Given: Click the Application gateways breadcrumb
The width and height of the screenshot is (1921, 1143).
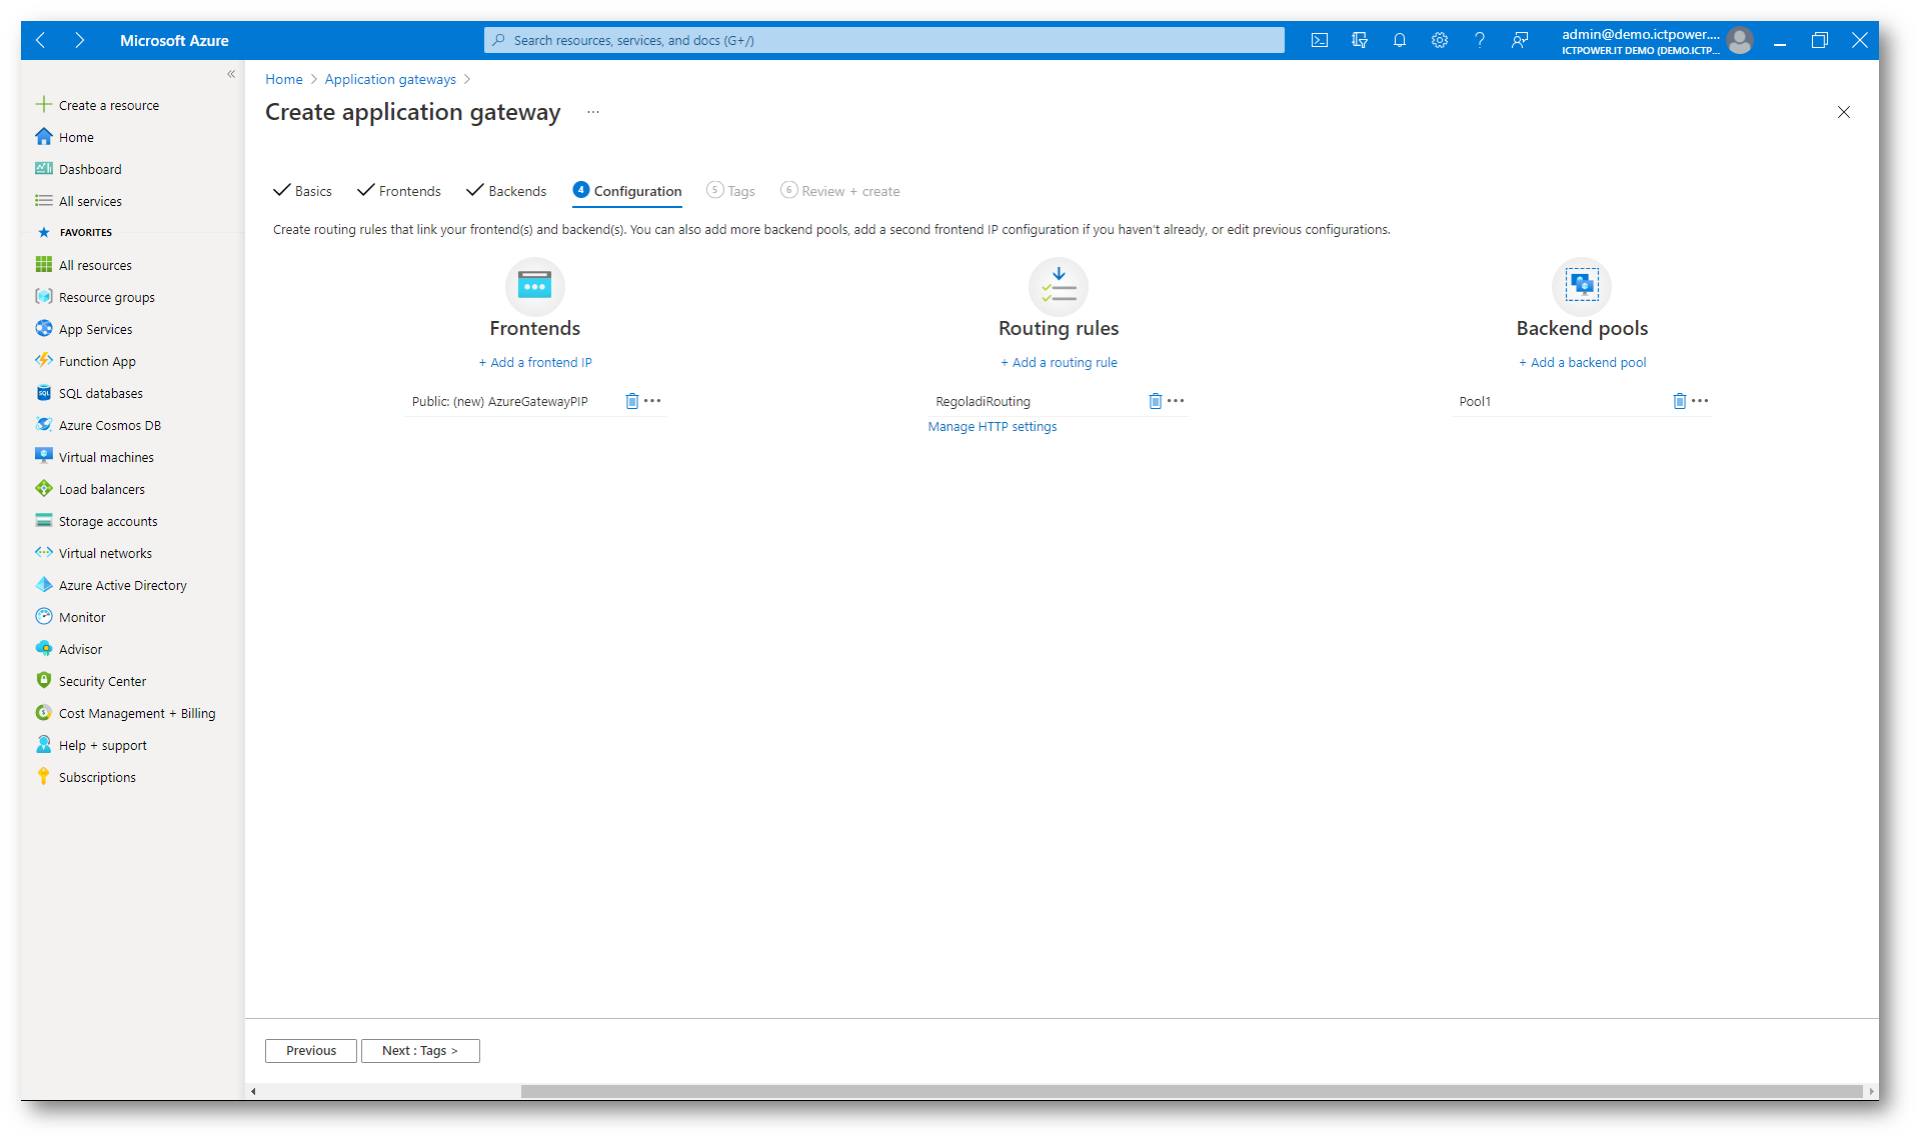Looking at the screenshot, I should [390, 79].
